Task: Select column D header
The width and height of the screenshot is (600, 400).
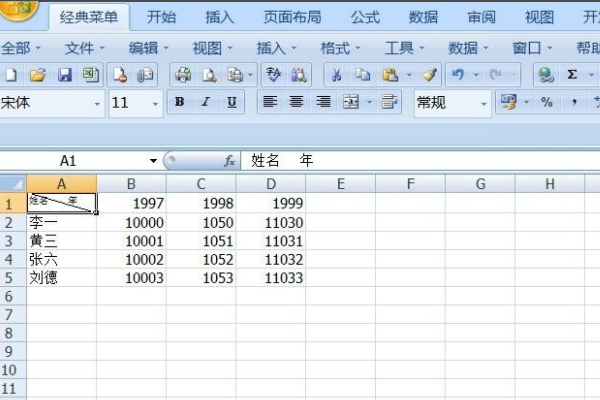Action: (271, 184)
